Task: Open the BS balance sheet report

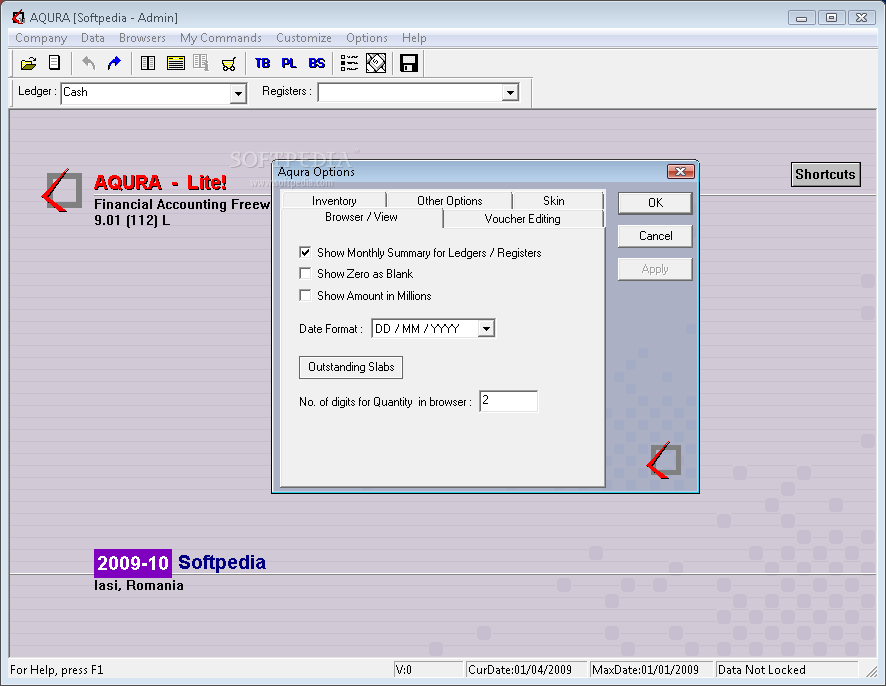Action: tap(316, 63)
